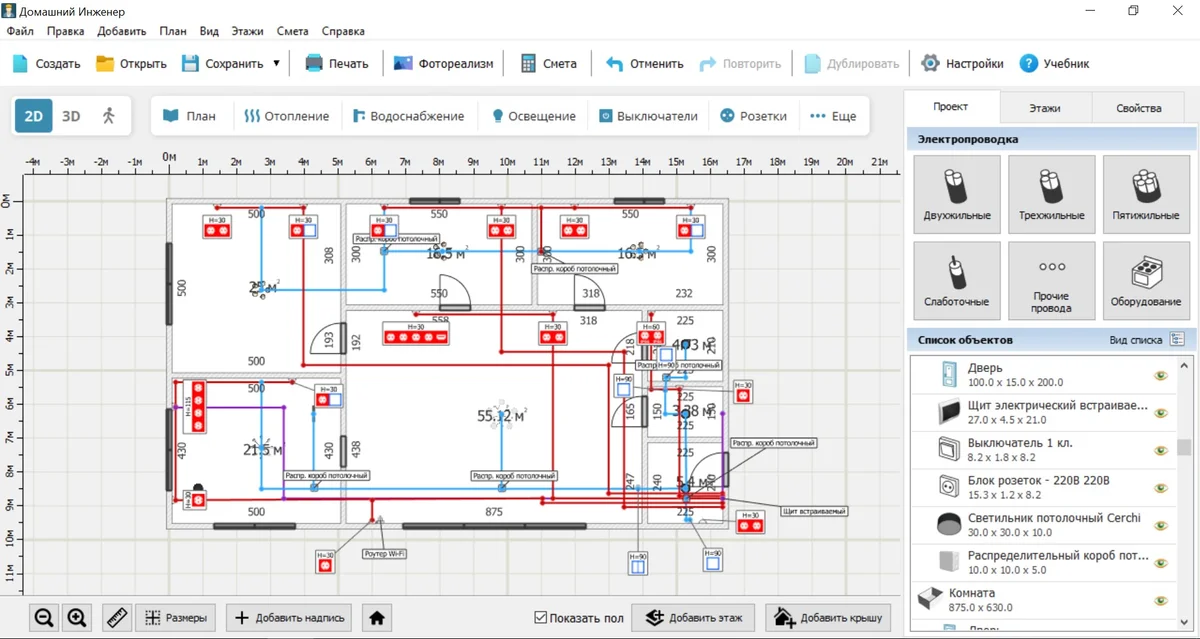Screen dimensions: 1200x639
Task: Select the five-core cable tool Пятижильные
Action: pyautogui.click(x=1145, y=194)
